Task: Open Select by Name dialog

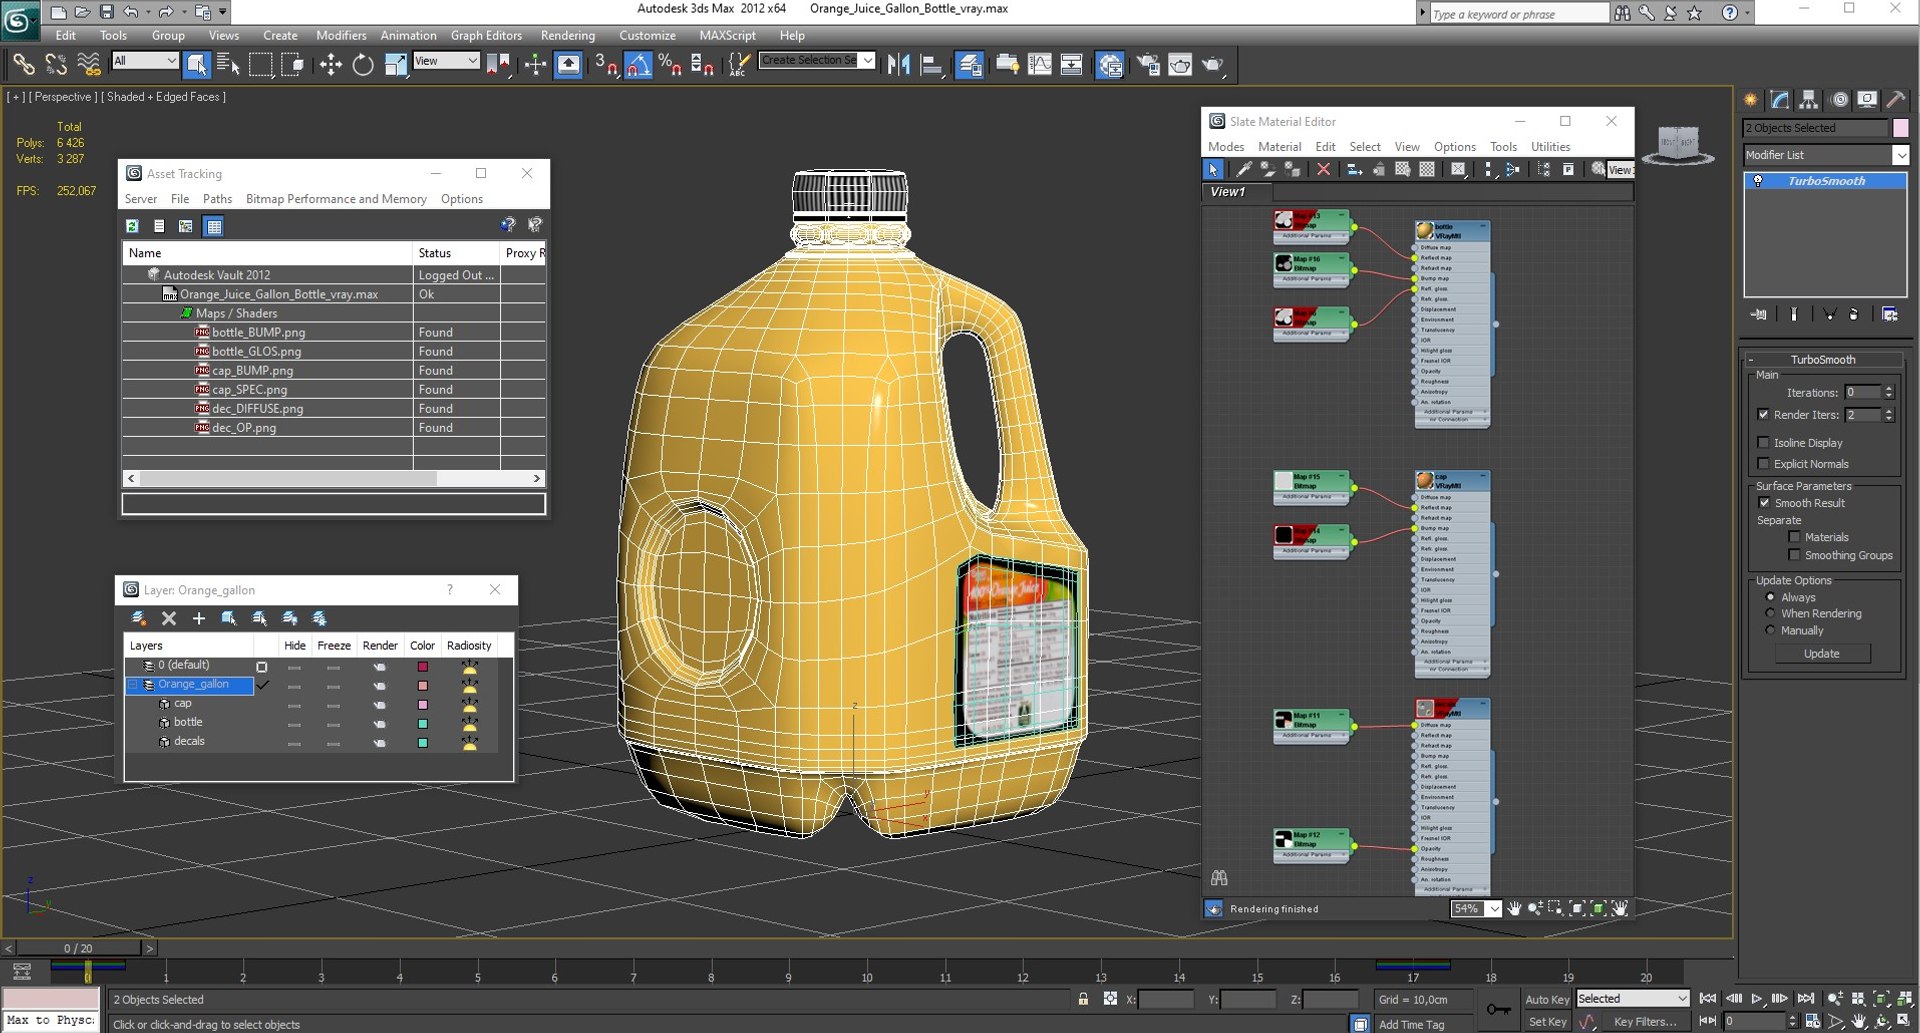Action: pyautogui.click(x=228, y=65)
